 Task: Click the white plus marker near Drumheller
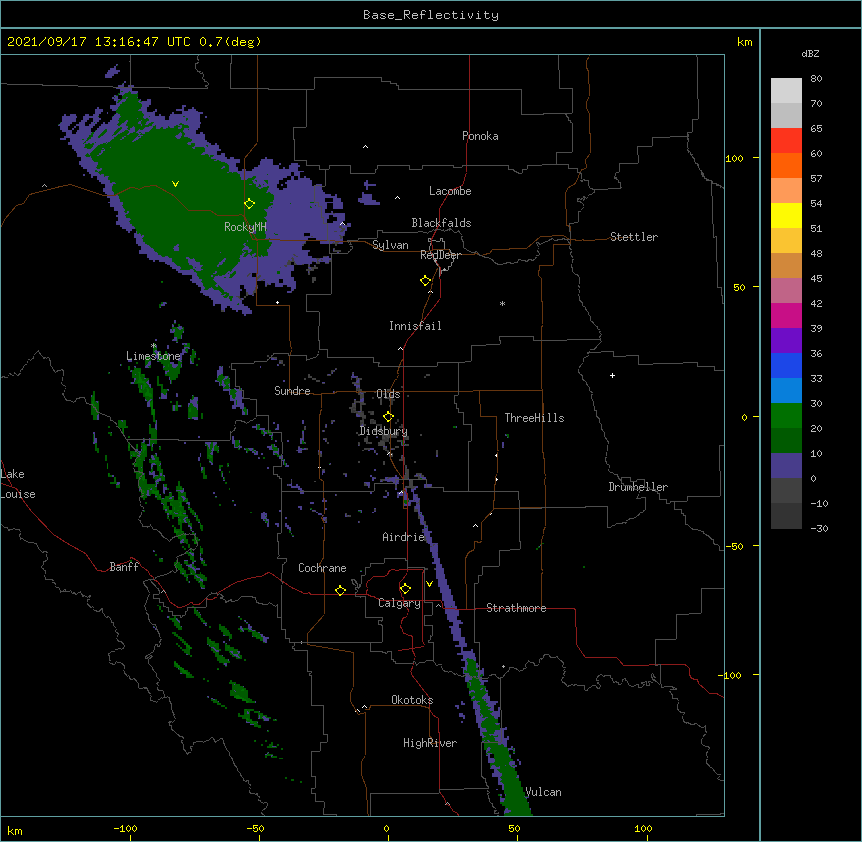click(x=612, y=375)
